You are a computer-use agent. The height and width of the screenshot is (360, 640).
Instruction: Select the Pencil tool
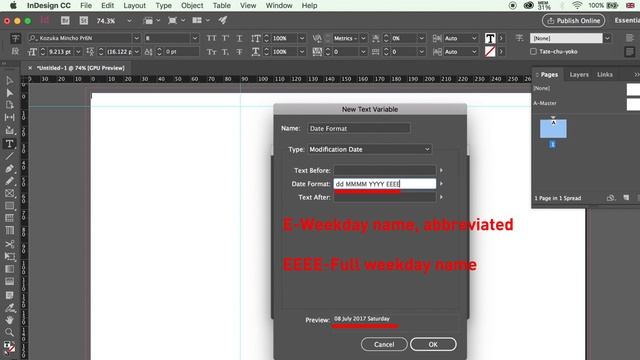pyautogui.click(x=9, y=181)
